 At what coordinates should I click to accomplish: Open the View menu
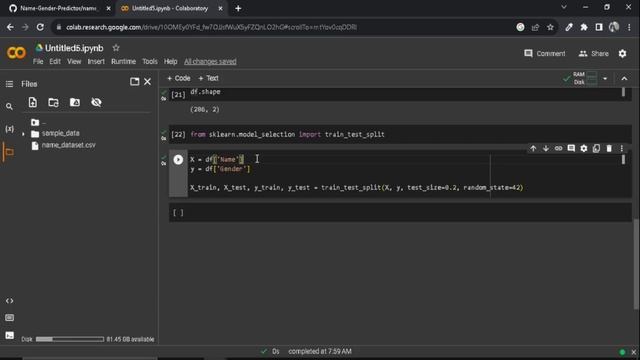[74, 62]
